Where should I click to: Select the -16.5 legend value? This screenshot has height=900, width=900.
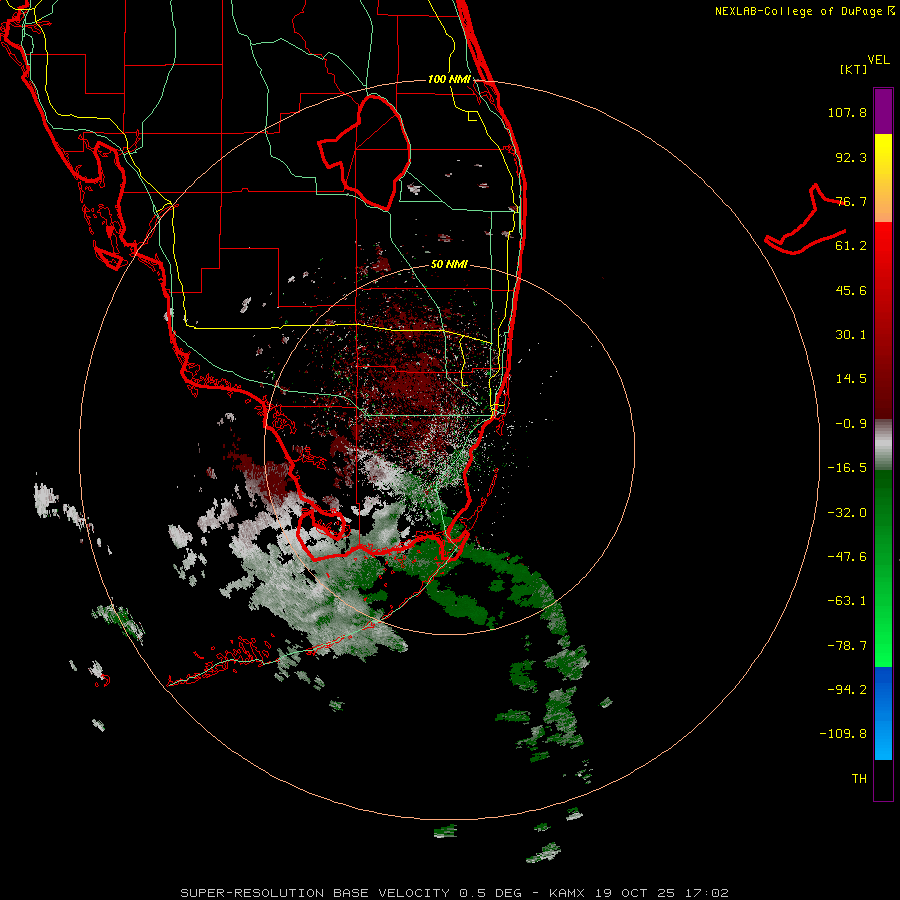point(847,468)
